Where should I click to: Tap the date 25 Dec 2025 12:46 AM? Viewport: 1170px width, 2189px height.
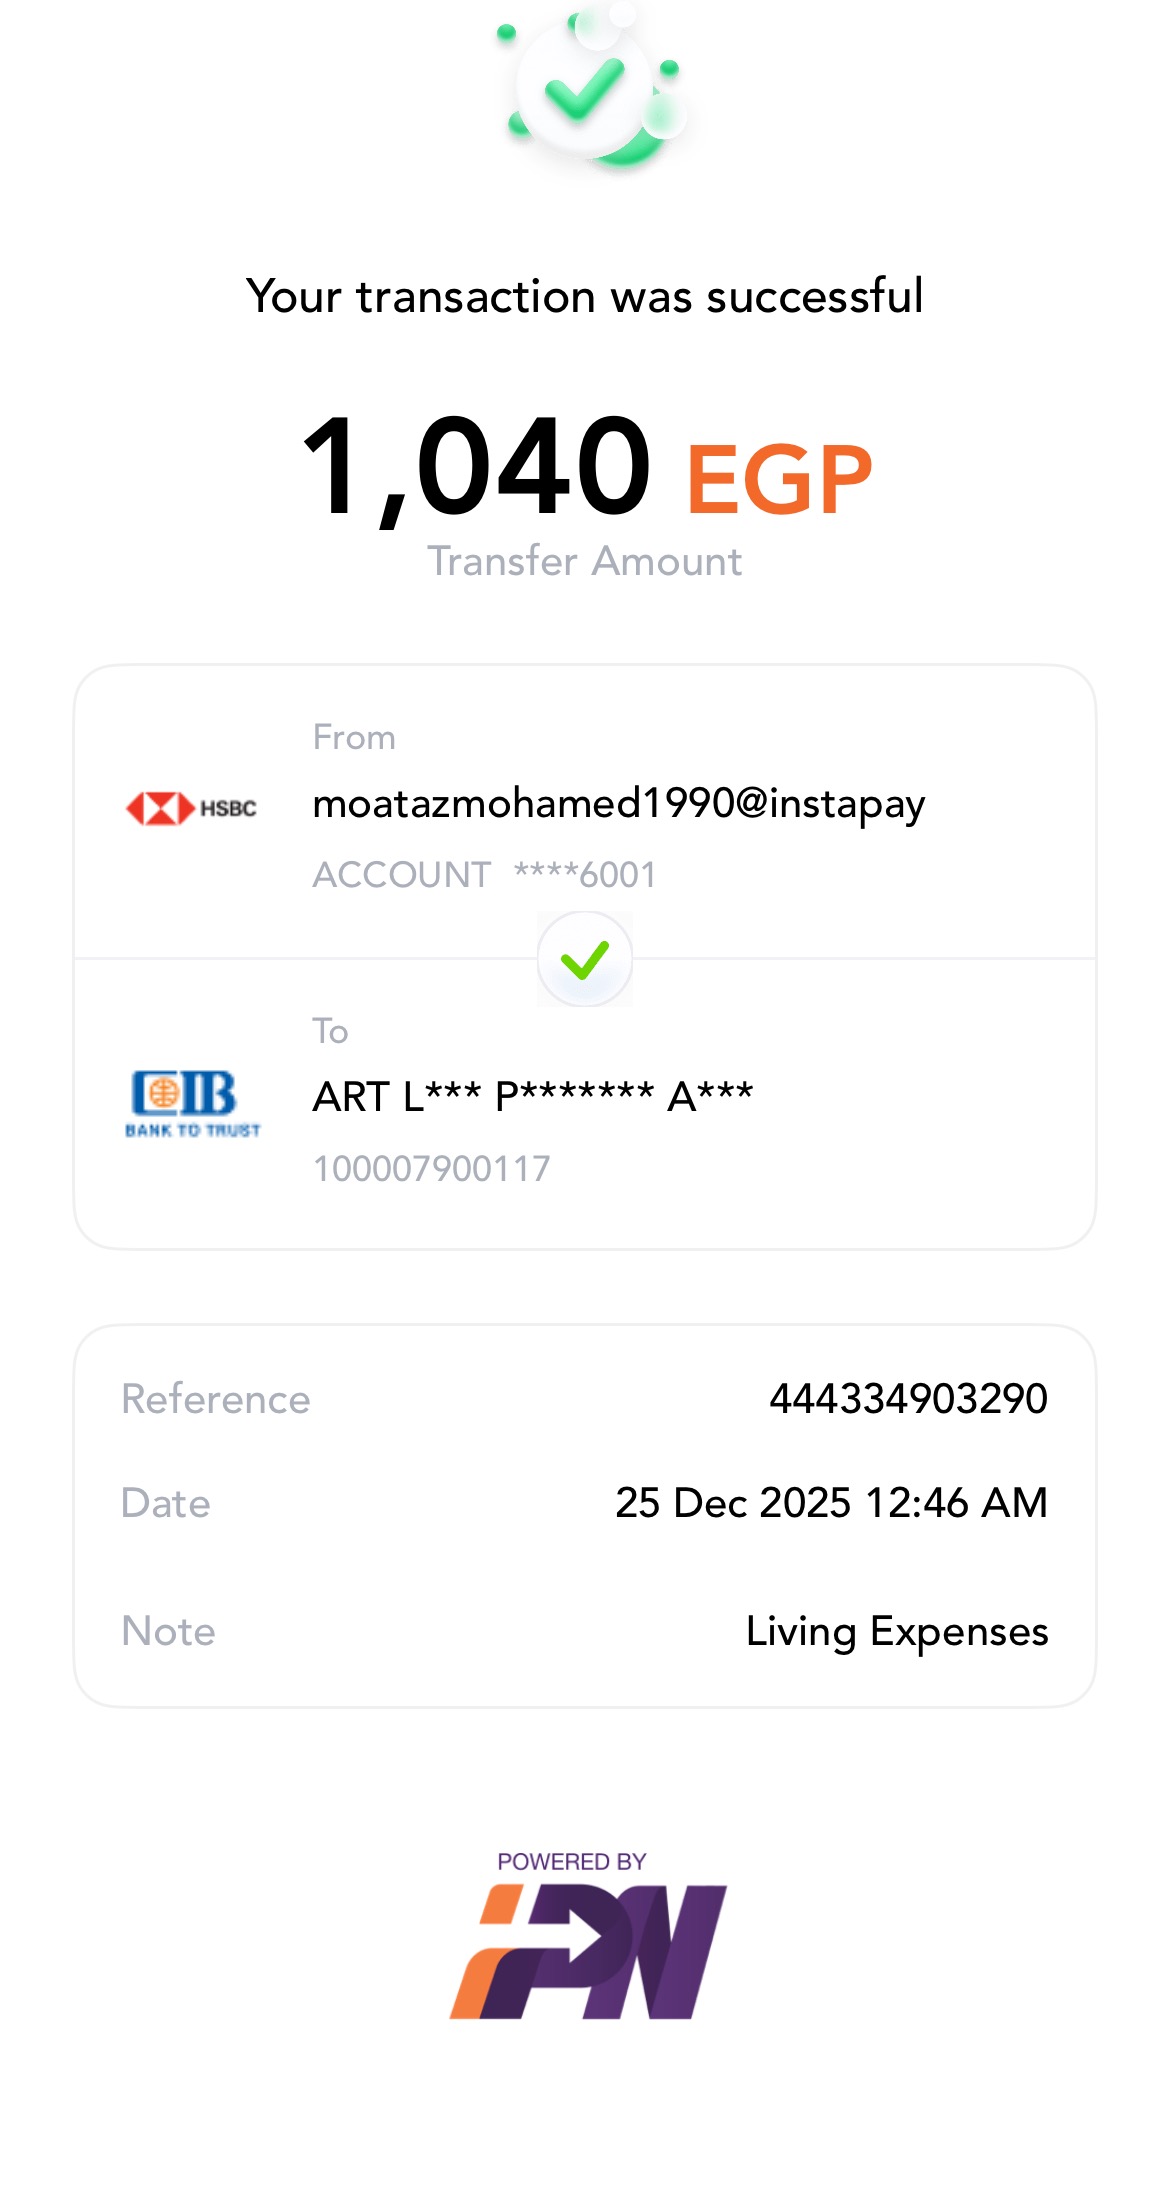pos(831,1502)
